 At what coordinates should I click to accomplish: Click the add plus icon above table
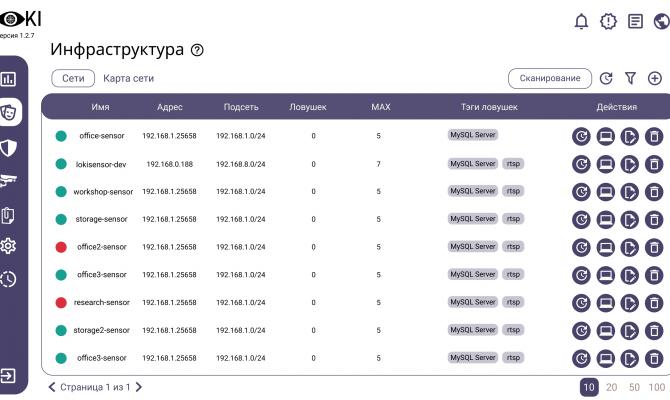tap(655, 78)
